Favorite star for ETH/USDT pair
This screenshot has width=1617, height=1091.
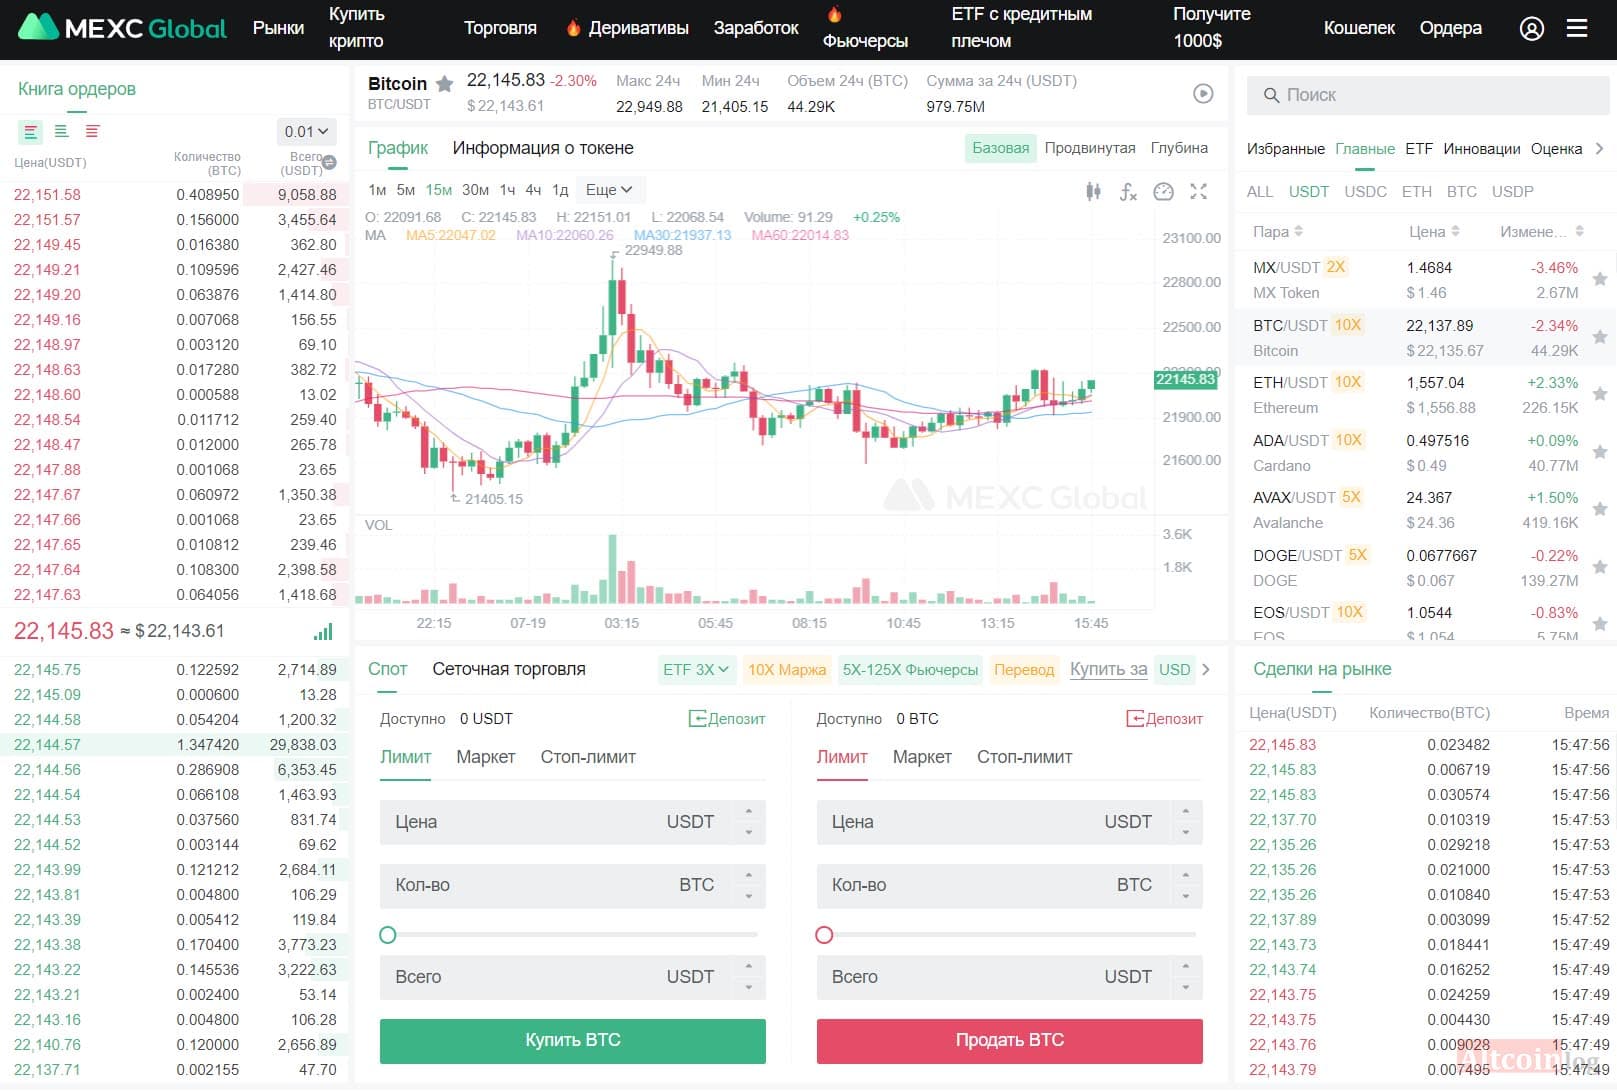coord(1600,395)
